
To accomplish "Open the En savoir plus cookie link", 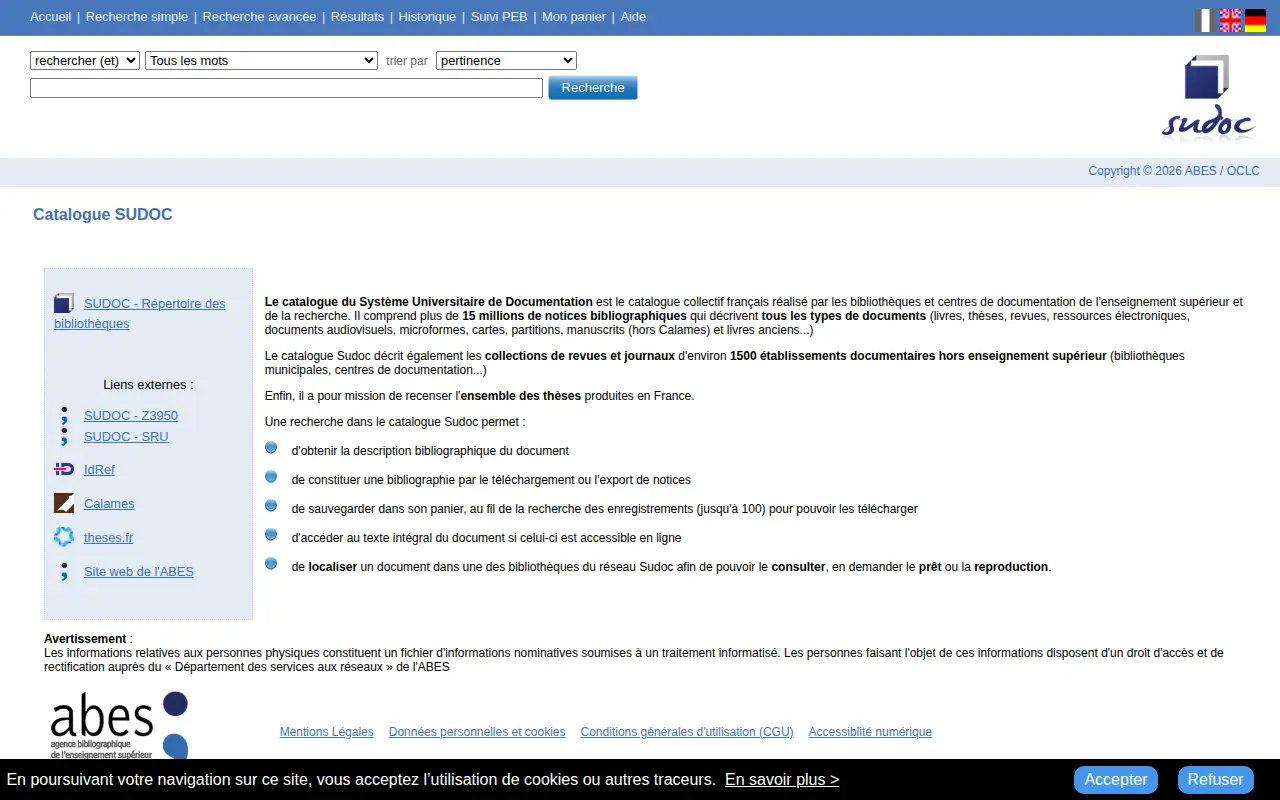I will point(782,779).
